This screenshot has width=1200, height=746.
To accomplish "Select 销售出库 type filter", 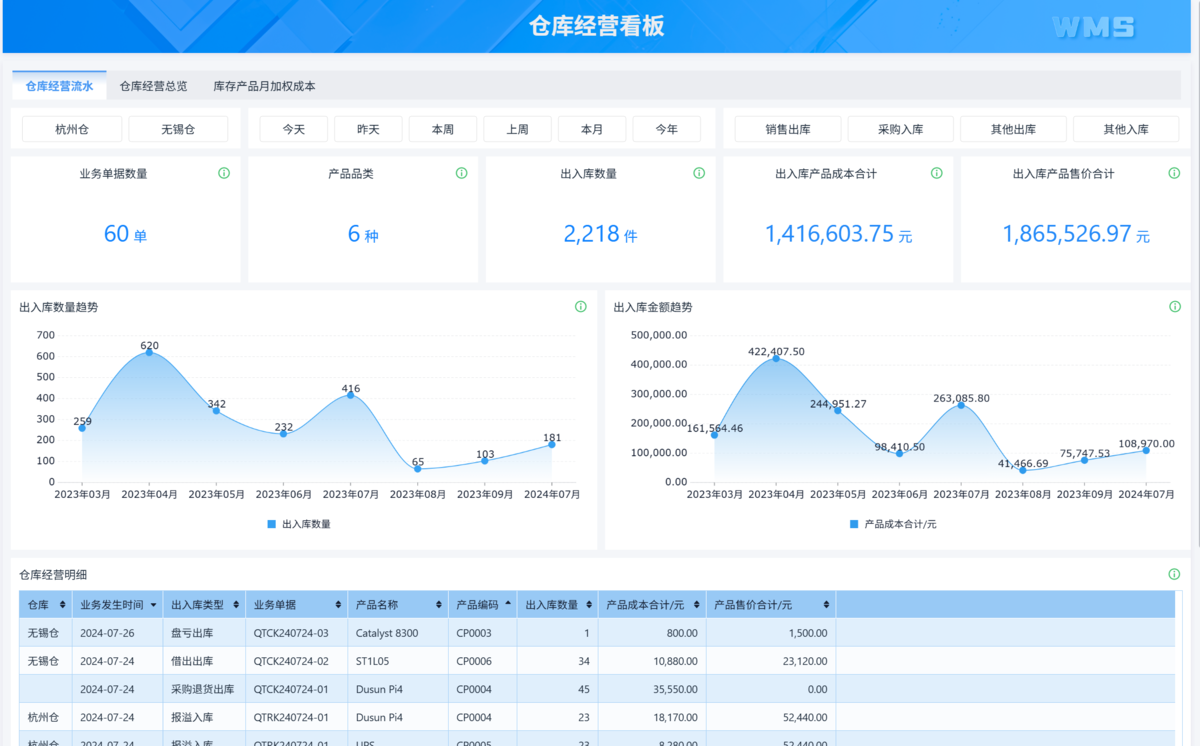I will (x=788, y=129).
